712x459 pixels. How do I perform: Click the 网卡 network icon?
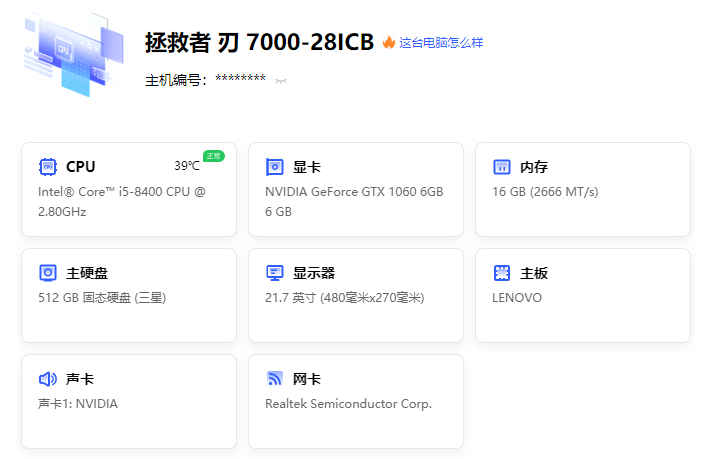point(274,378)
